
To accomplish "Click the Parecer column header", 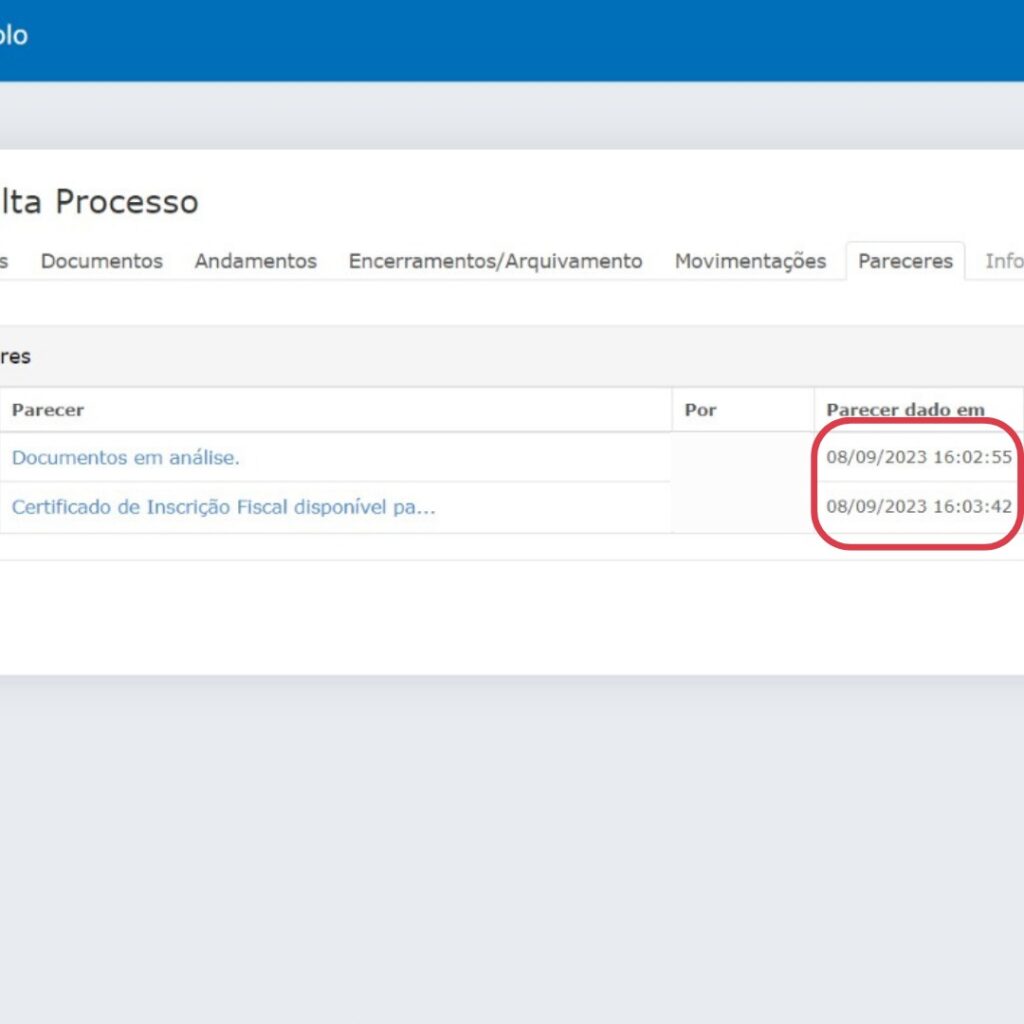I will pos(48,410).
